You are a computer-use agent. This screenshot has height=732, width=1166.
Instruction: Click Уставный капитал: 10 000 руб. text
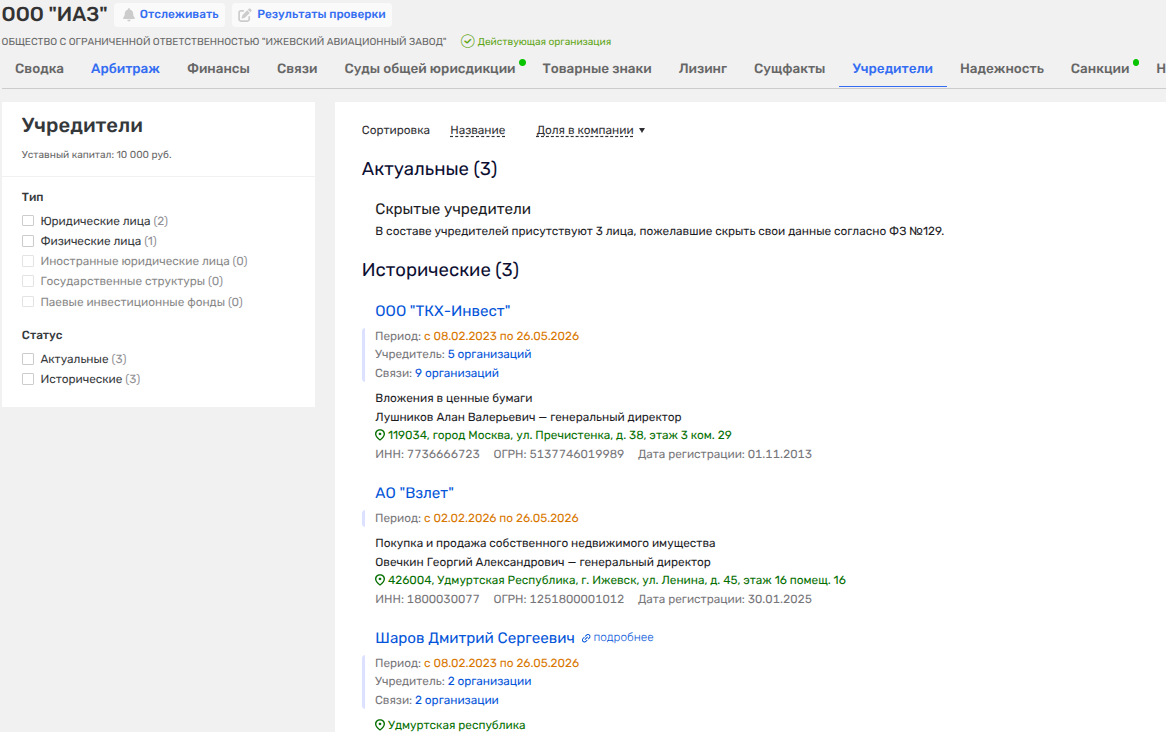[x=97, y=155]
